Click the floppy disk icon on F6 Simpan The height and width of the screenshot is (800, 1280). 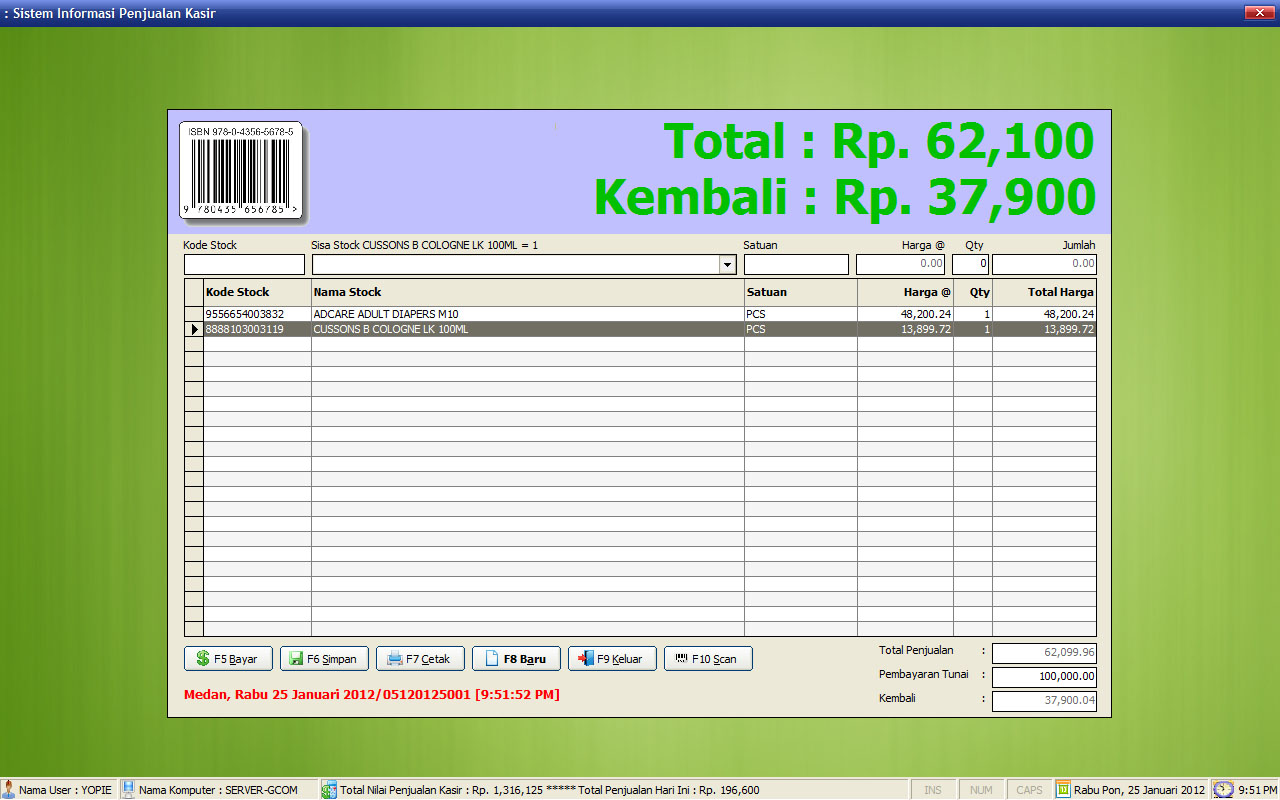296,659
